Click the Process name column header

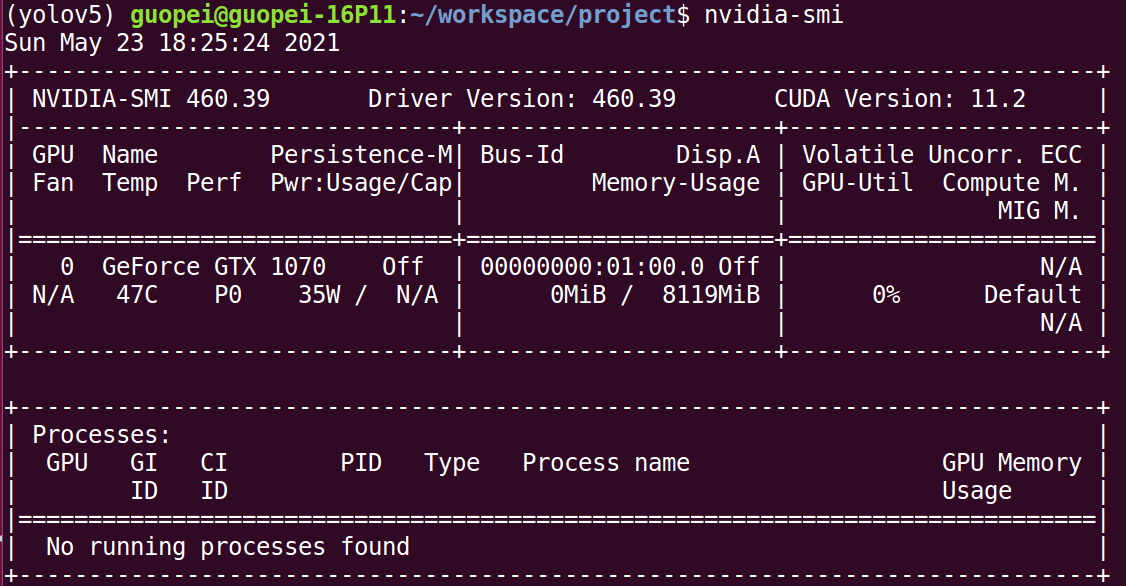tap(606, 462)
